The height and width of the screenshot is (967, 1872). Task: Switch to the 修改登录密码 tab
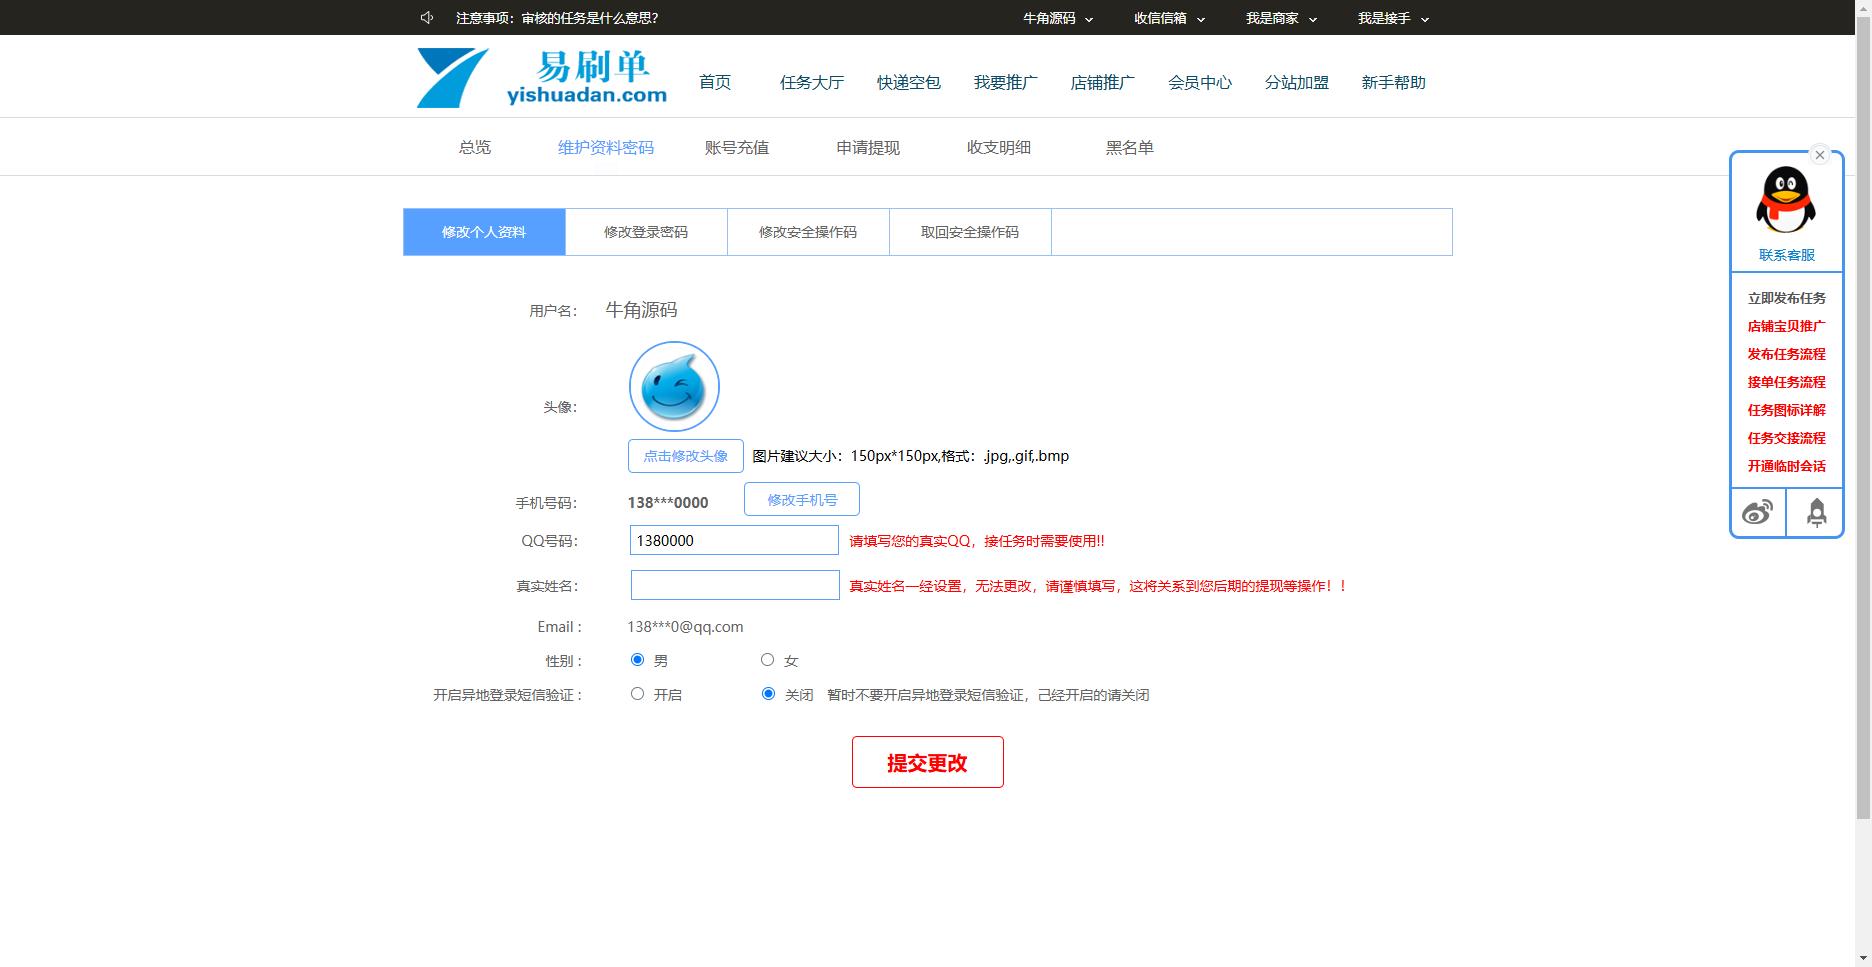coord(646,232)
